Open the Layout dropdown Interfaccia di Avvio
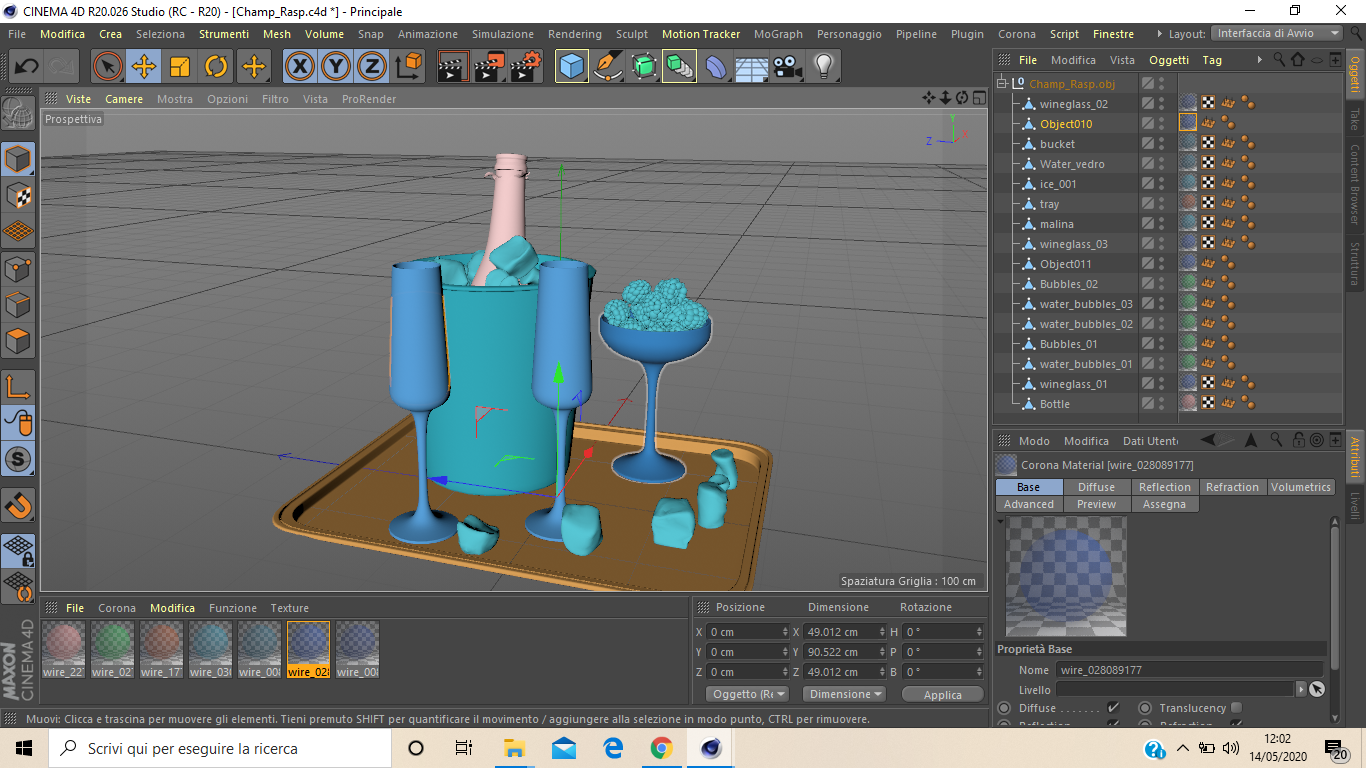 click(1278, 33)
